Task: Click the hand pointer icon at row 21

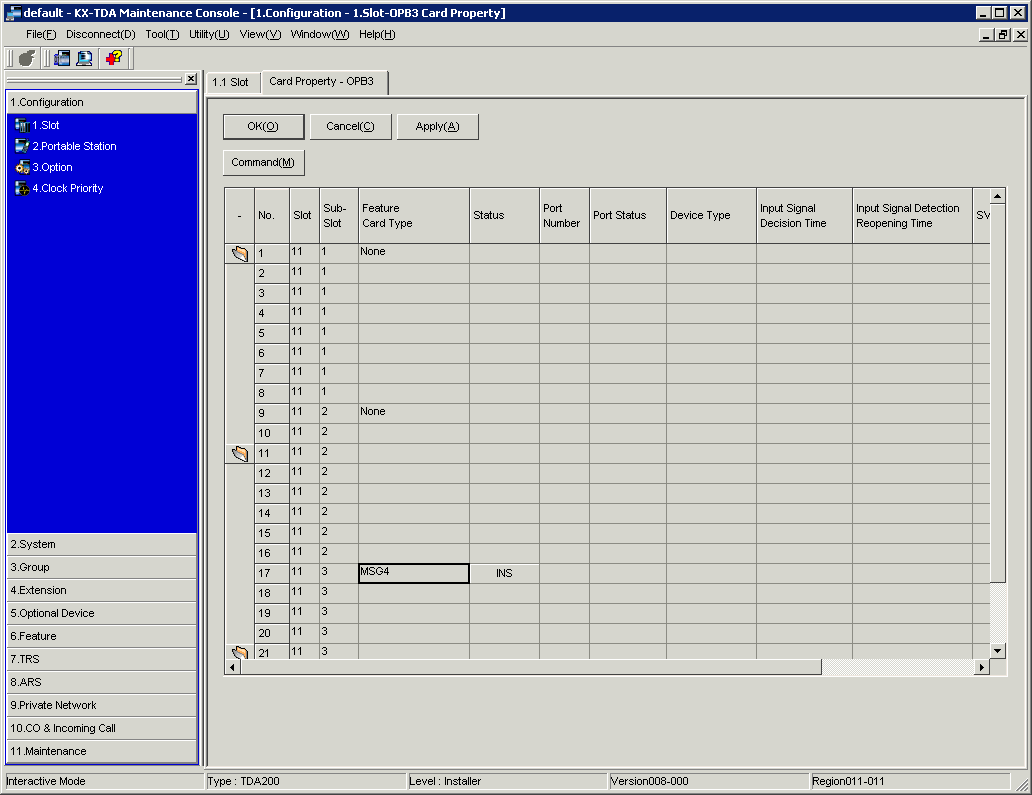Action: [240, 652]
